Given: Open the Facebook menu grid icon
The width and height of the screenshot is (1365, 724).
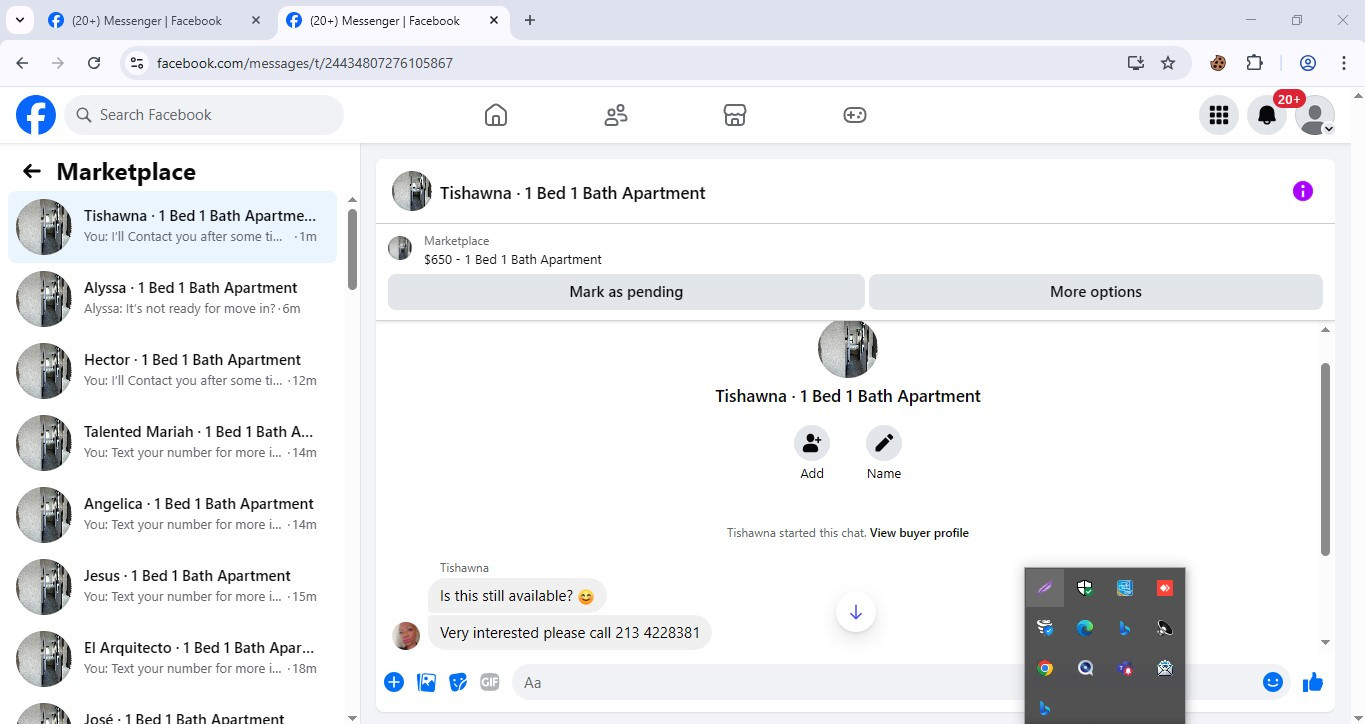Looking at the screenshot, I should pyautogui.click(x=1218, y=115).
